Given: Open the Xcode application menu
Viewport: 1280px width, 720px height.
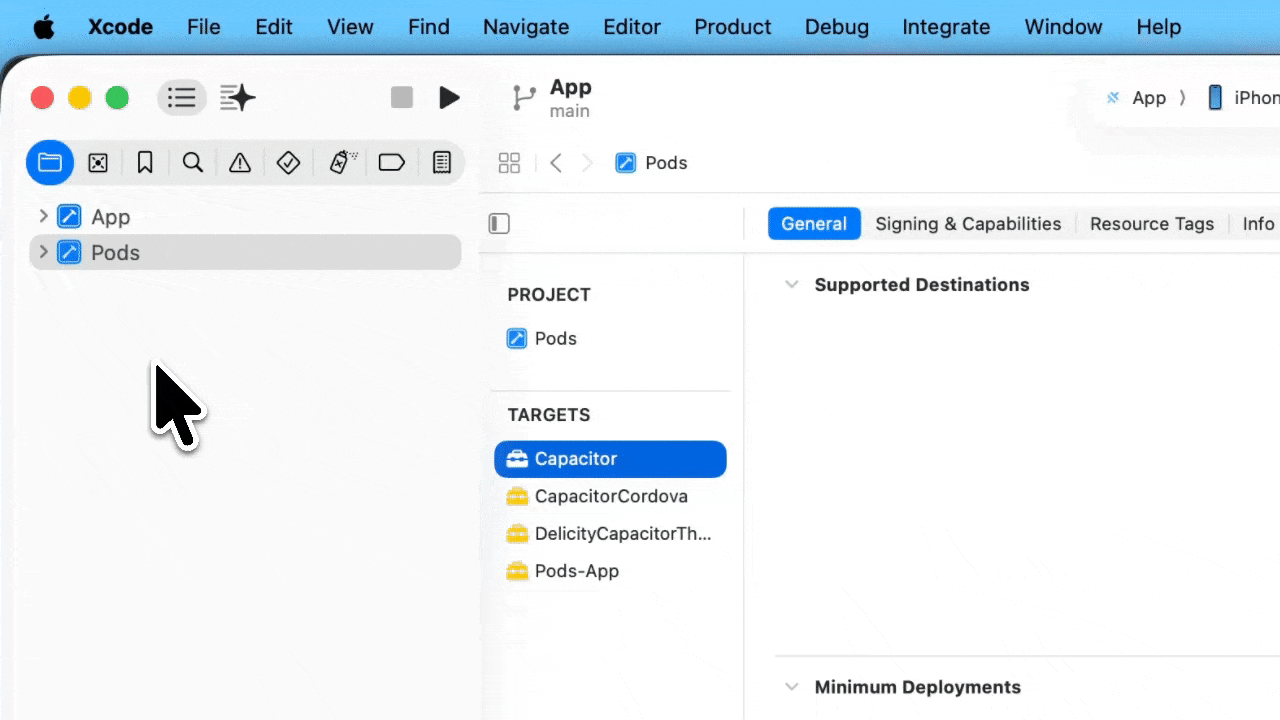Looking at the screenshot, I should pos(120,27).
